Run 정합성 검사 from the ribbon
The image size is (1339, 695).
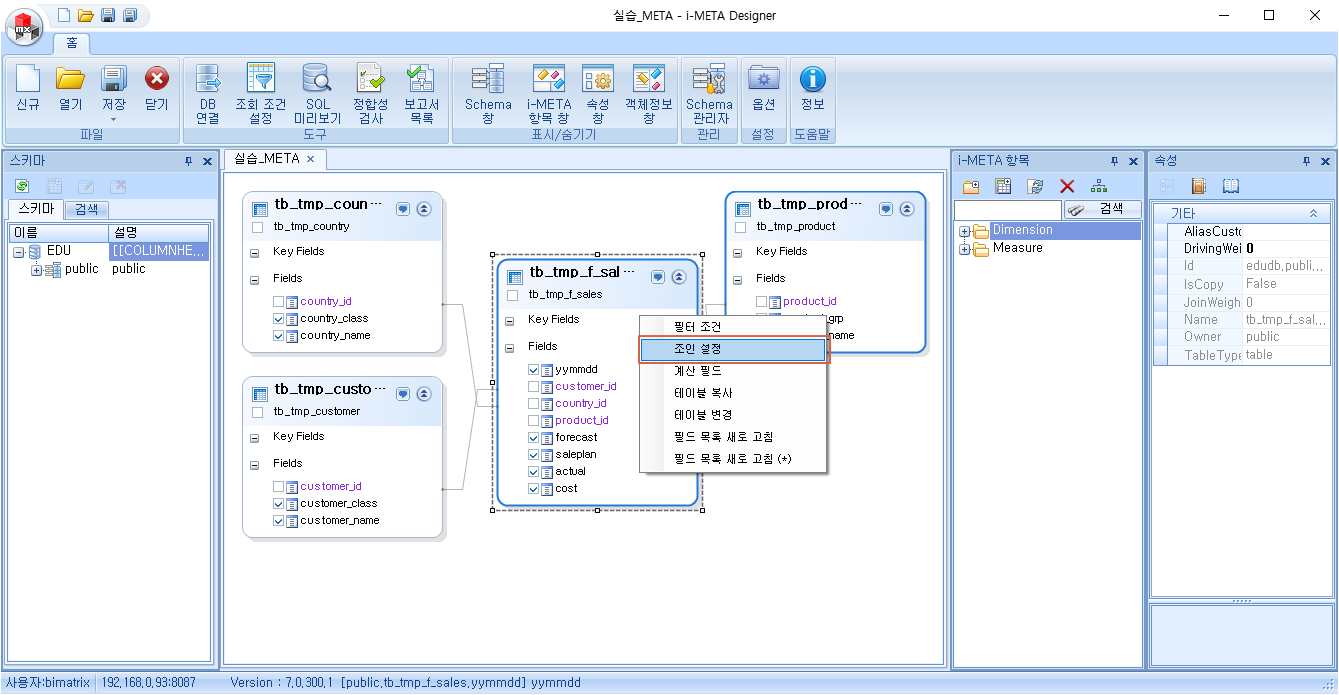370,94
